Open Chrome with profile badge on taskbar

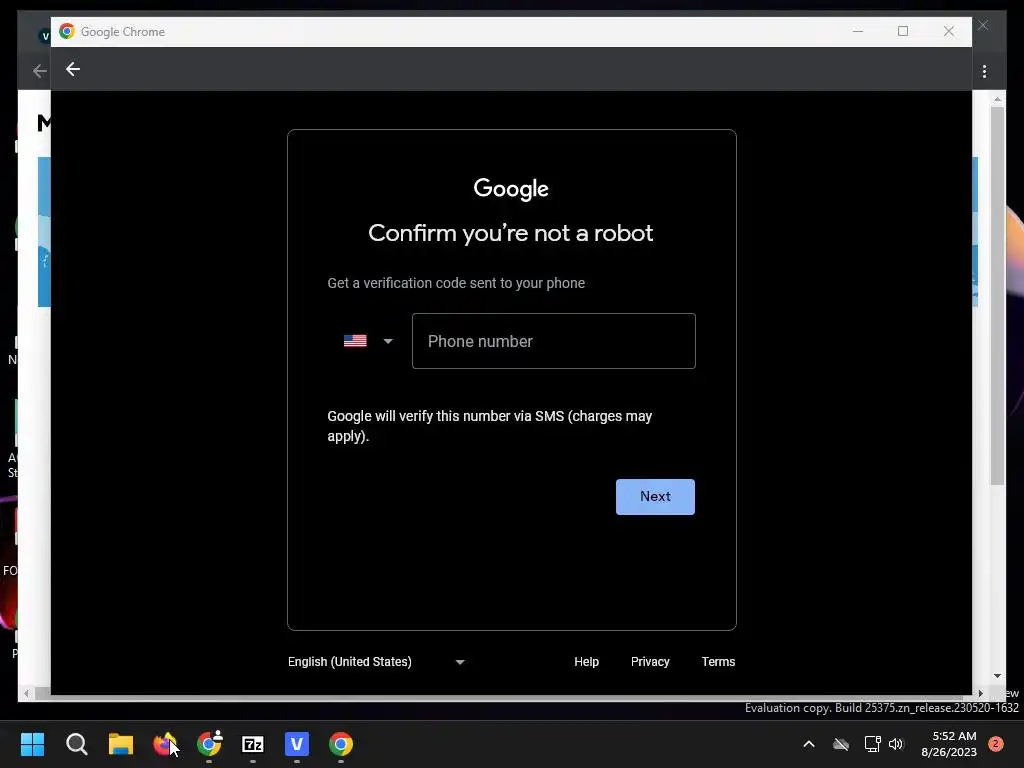[209, 744]
